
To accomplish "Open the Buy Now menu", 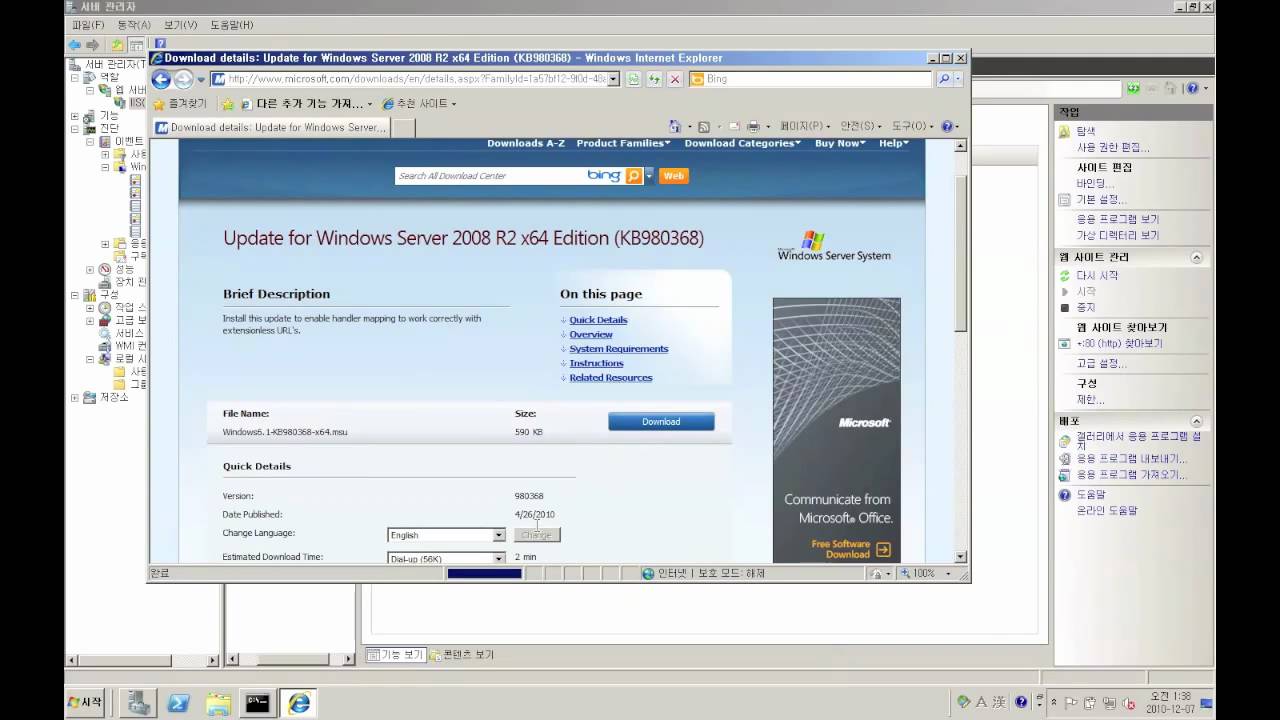I will click(x=840, y=143).
